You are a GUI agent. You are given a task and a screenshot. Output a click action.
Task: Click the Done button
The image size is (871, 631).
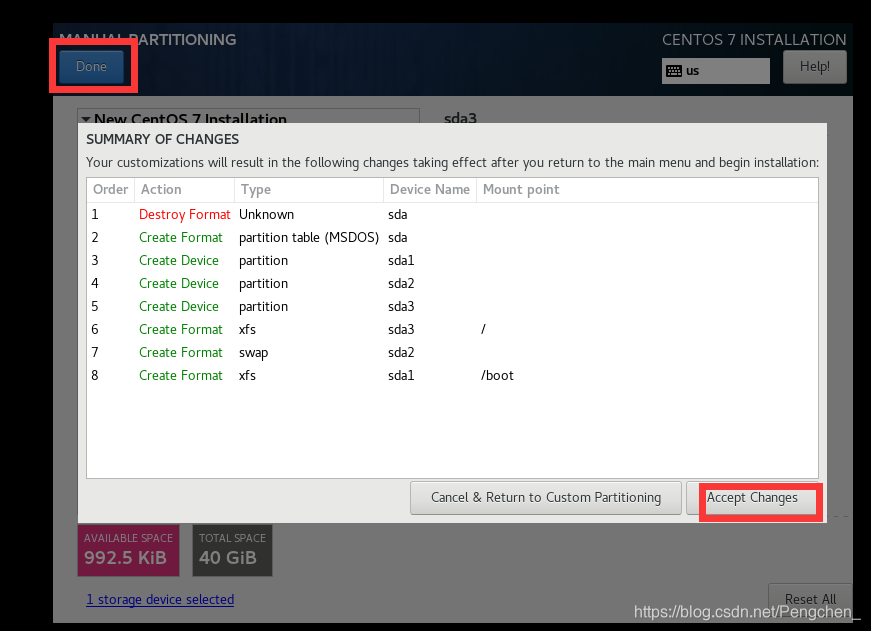pyautogui.click(x=91, y=67)
